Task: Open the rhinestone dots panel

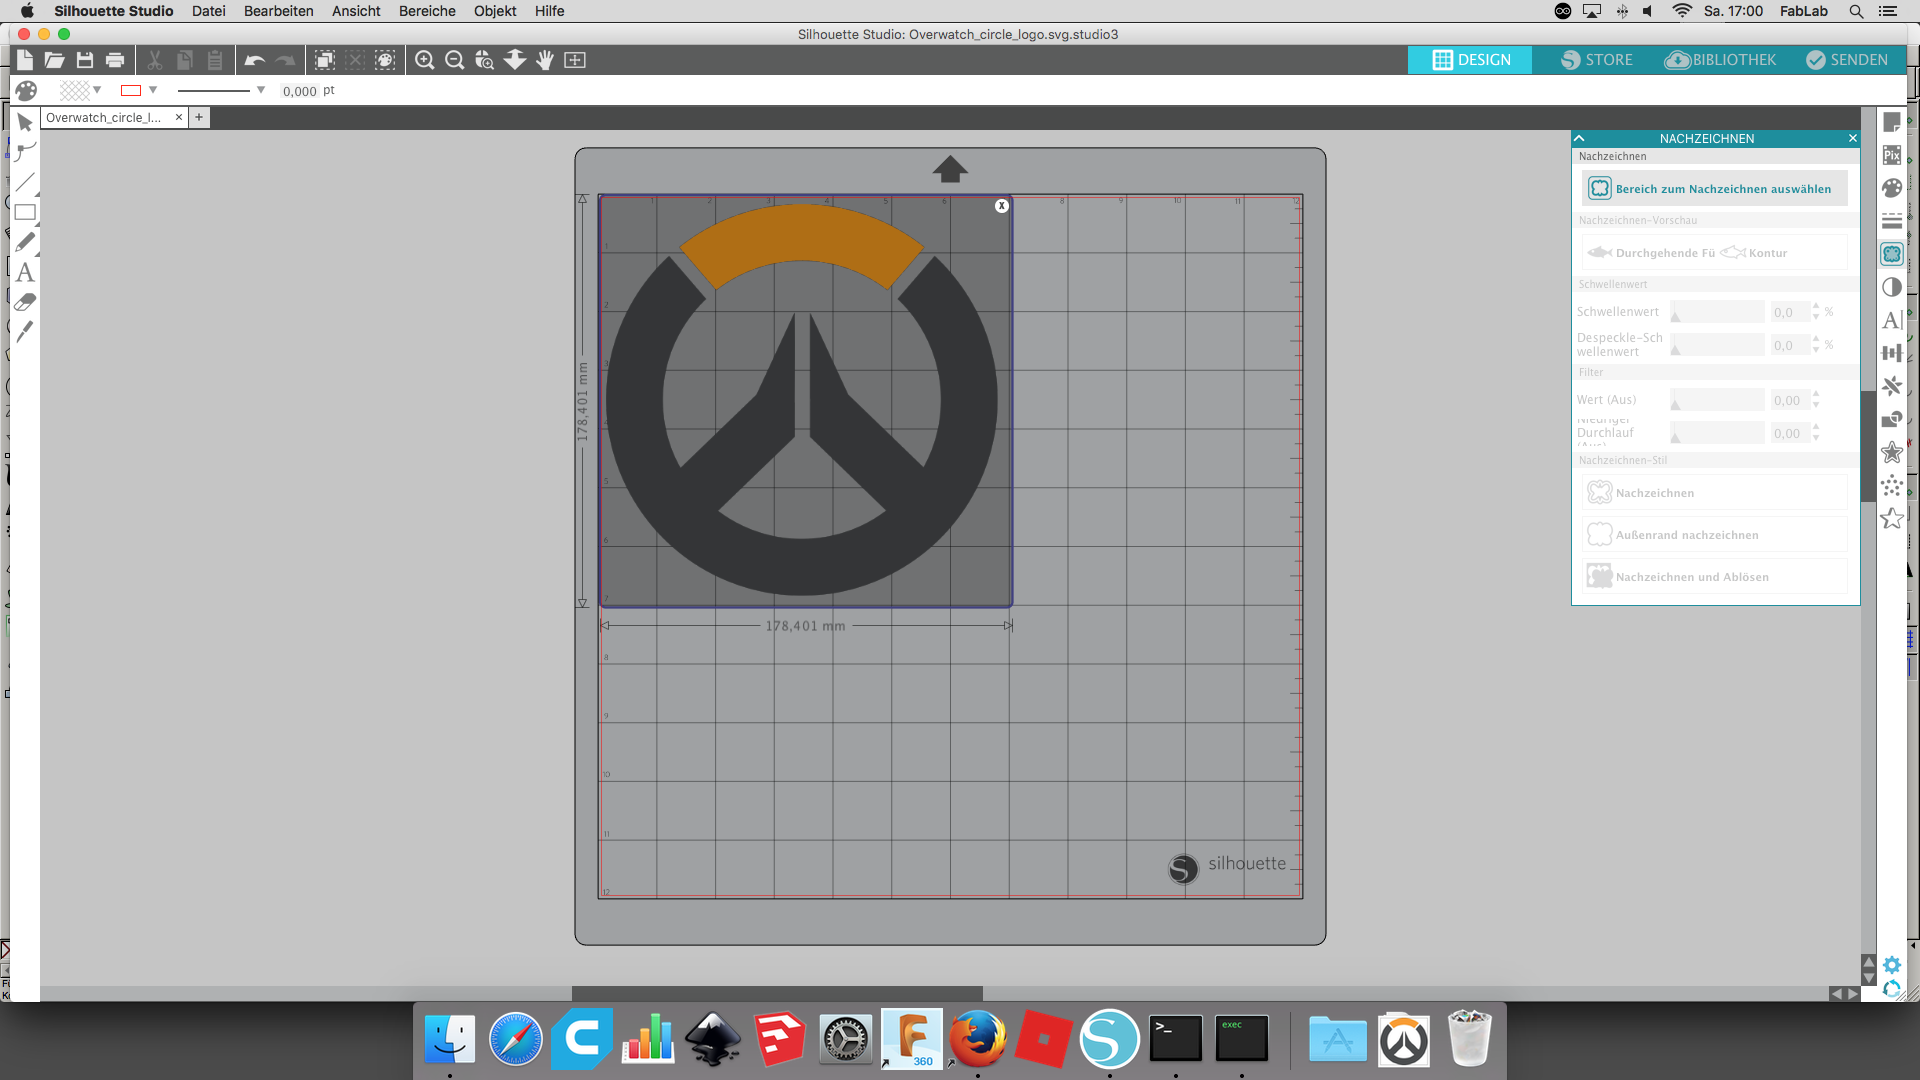Action: [x=1892, y=485]
